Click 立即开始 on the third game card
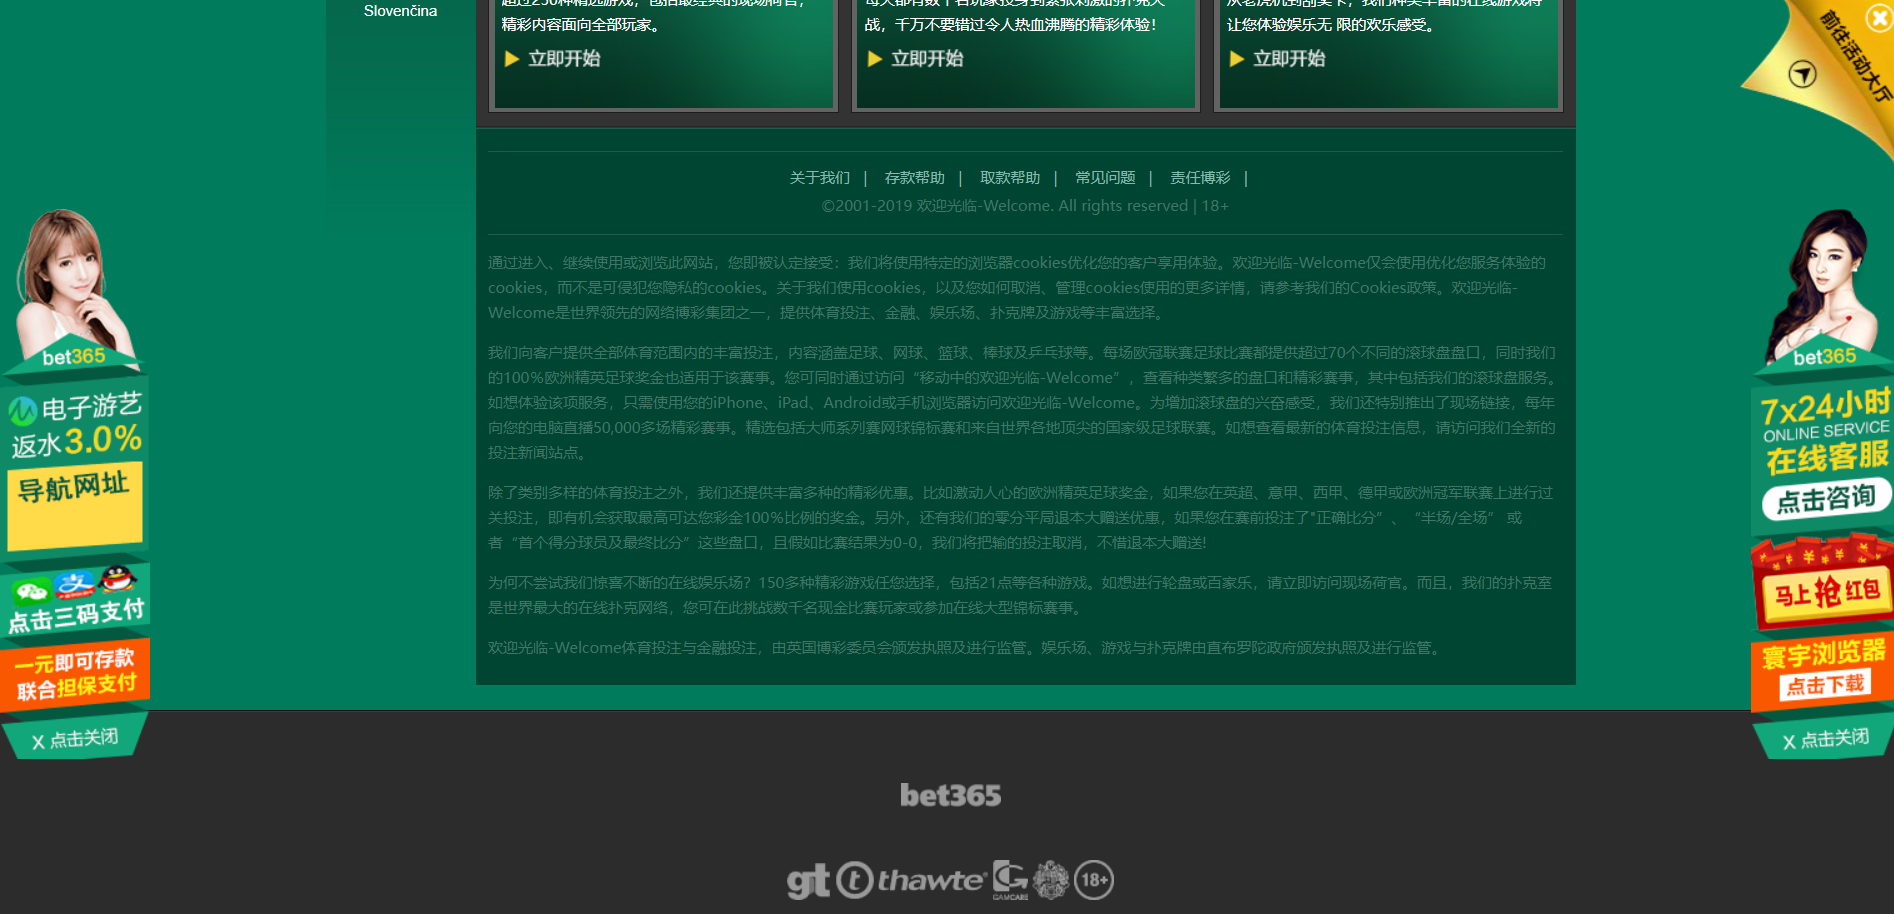1894x914 pixels. (1278, 59)
